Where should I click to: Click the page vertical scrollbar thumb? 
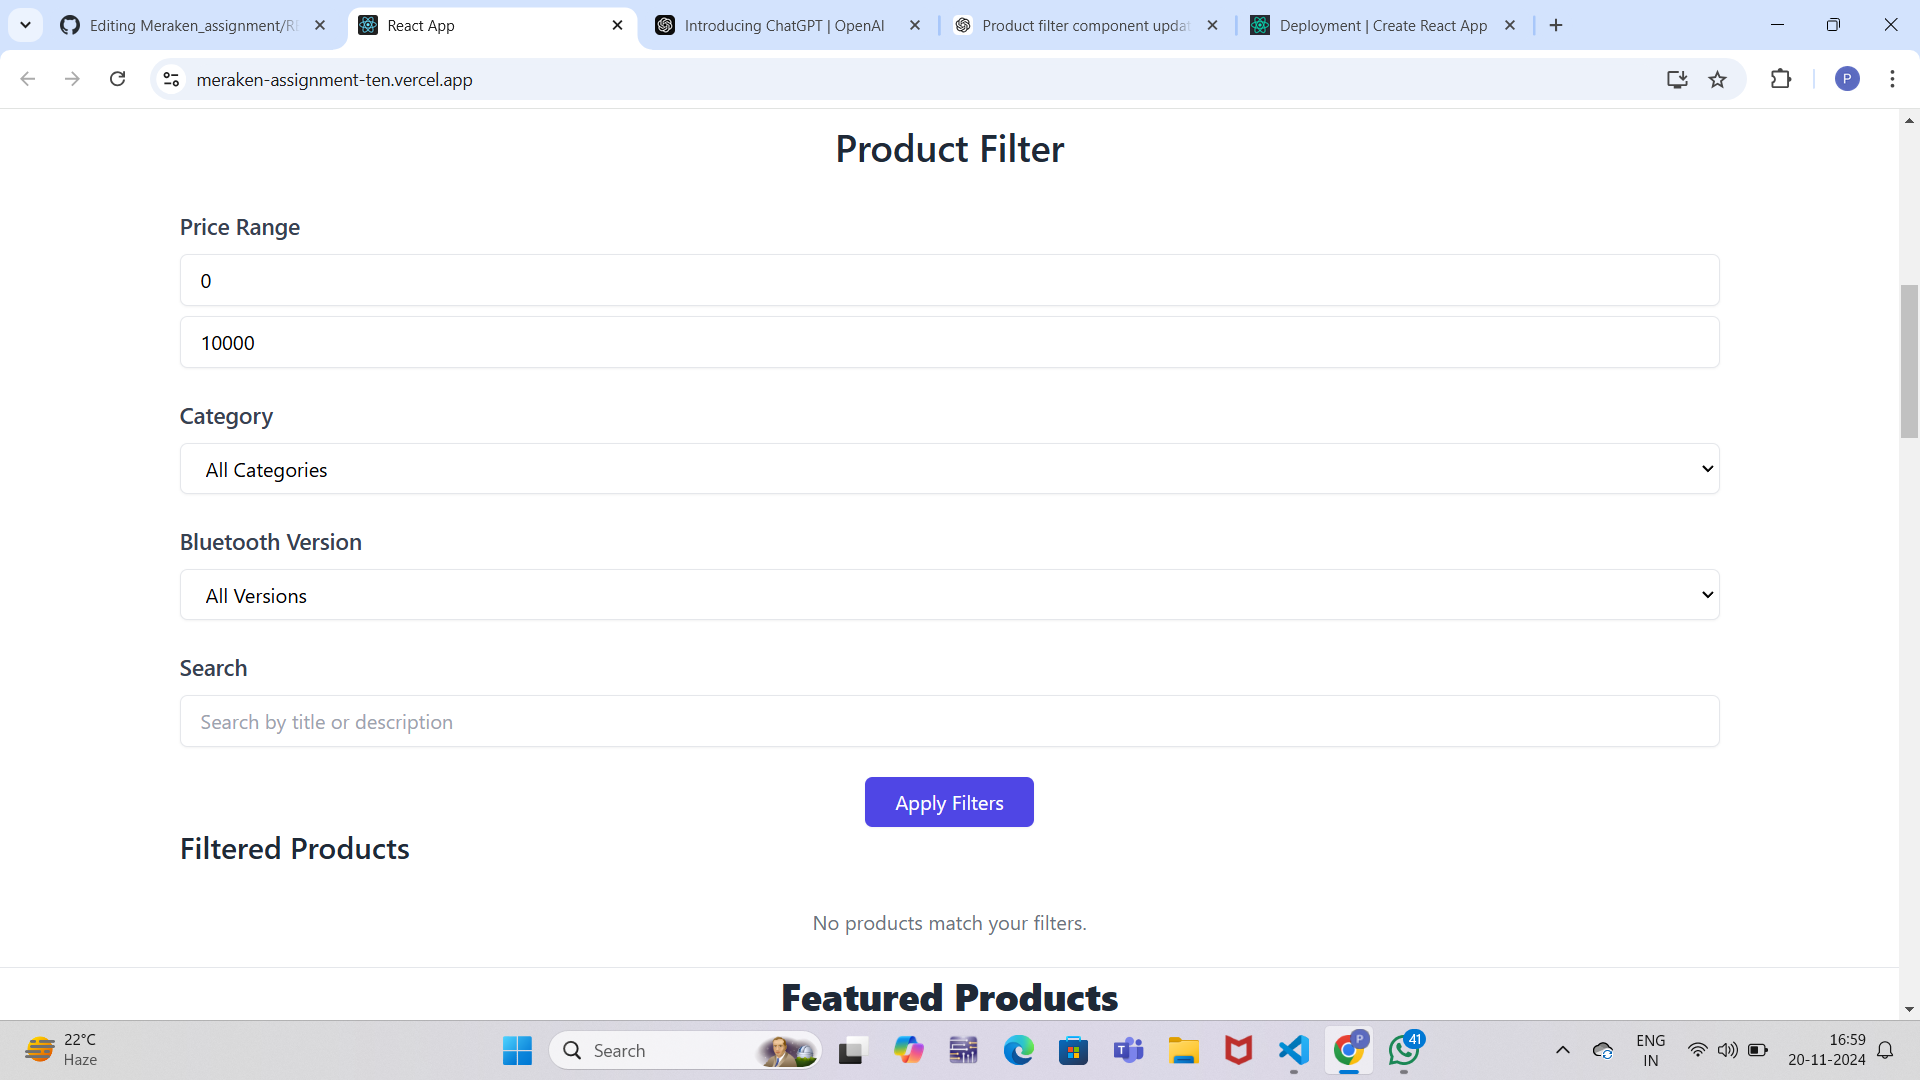point(1909,360)
